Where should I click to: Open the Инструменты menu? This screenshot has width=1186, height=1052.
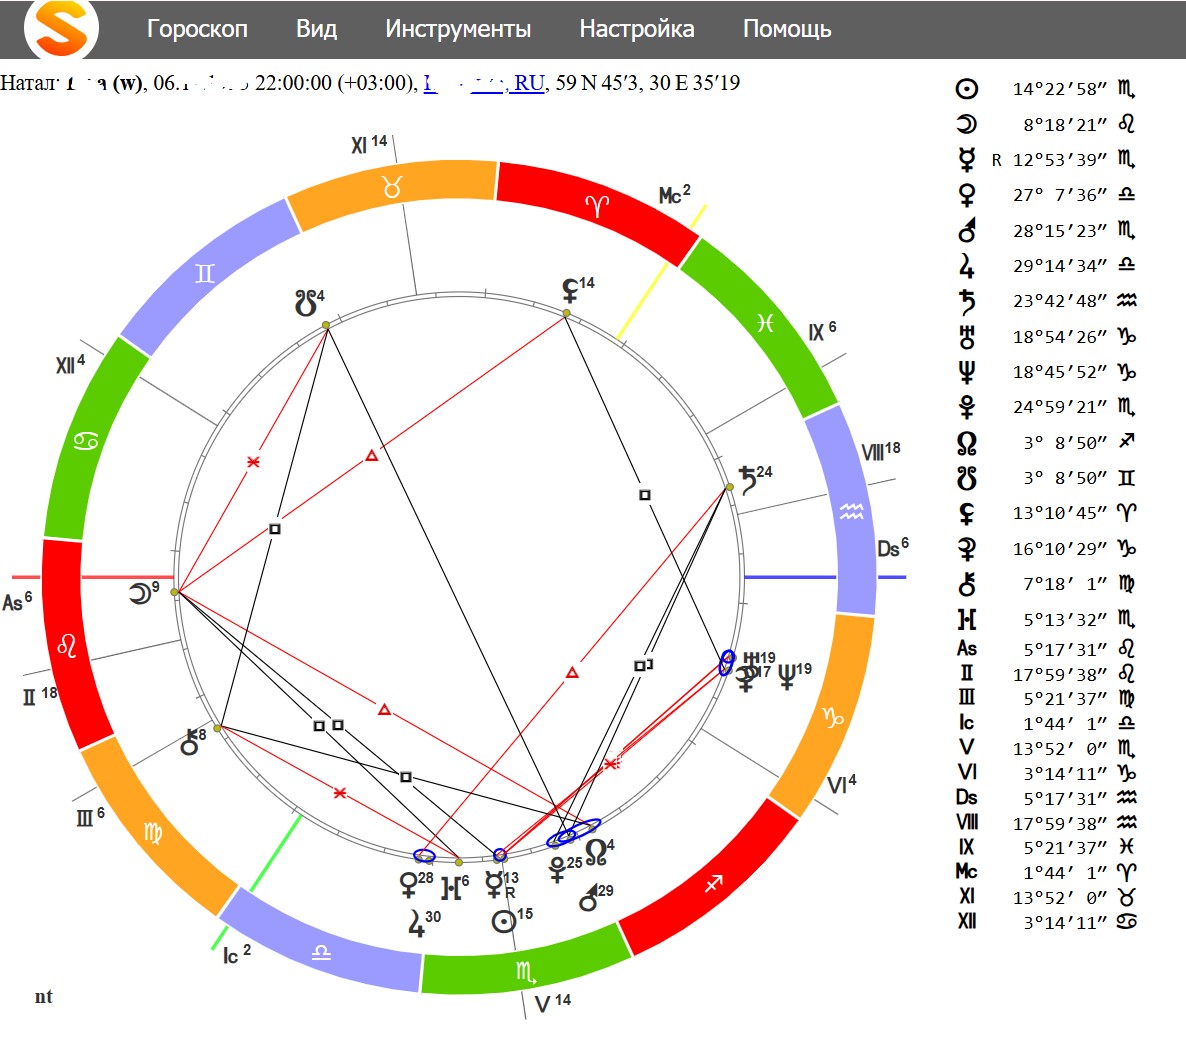click(x=458, y=29)
